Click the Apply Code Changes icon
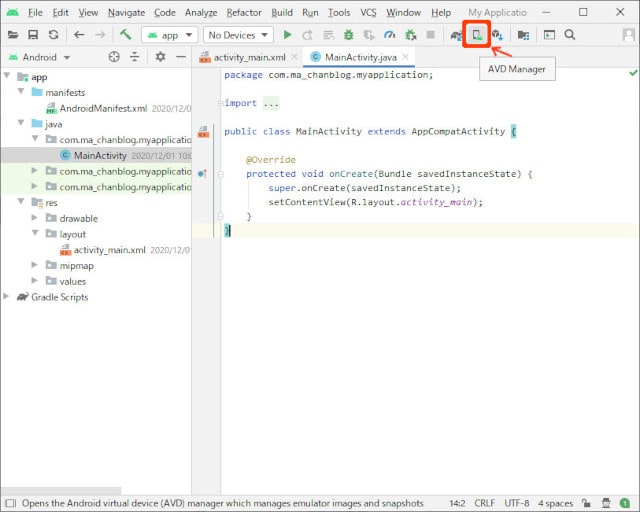The image size is (640, 512). point(328,36)
